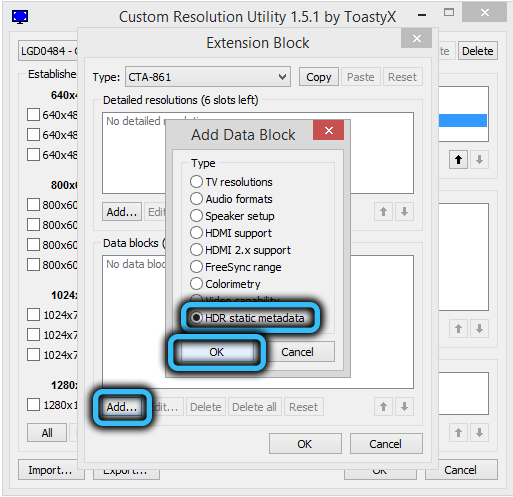This screenshot has width=513, height=497.
Task: Close the Add Data Block dialog
Action: [x=329, y=130]
